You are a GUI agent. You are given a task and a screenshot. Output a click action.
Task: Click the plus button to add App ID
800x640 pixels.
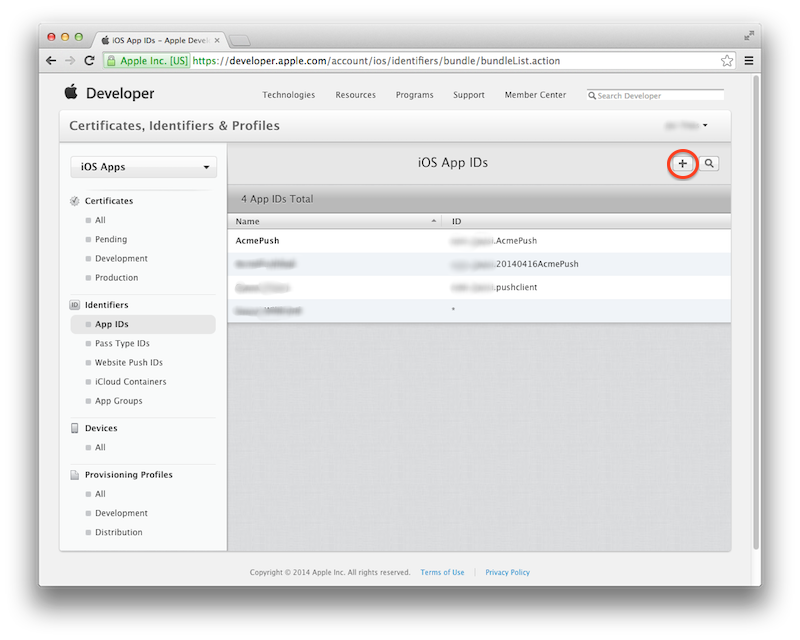pyautogui.click(x=682, y=163)
